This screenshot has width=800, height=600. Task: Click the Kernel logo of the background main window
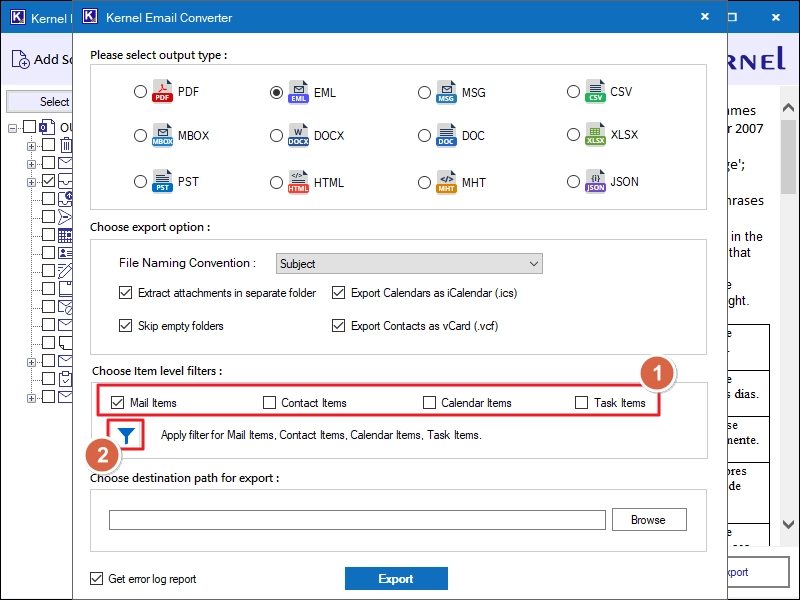[18, 17]
